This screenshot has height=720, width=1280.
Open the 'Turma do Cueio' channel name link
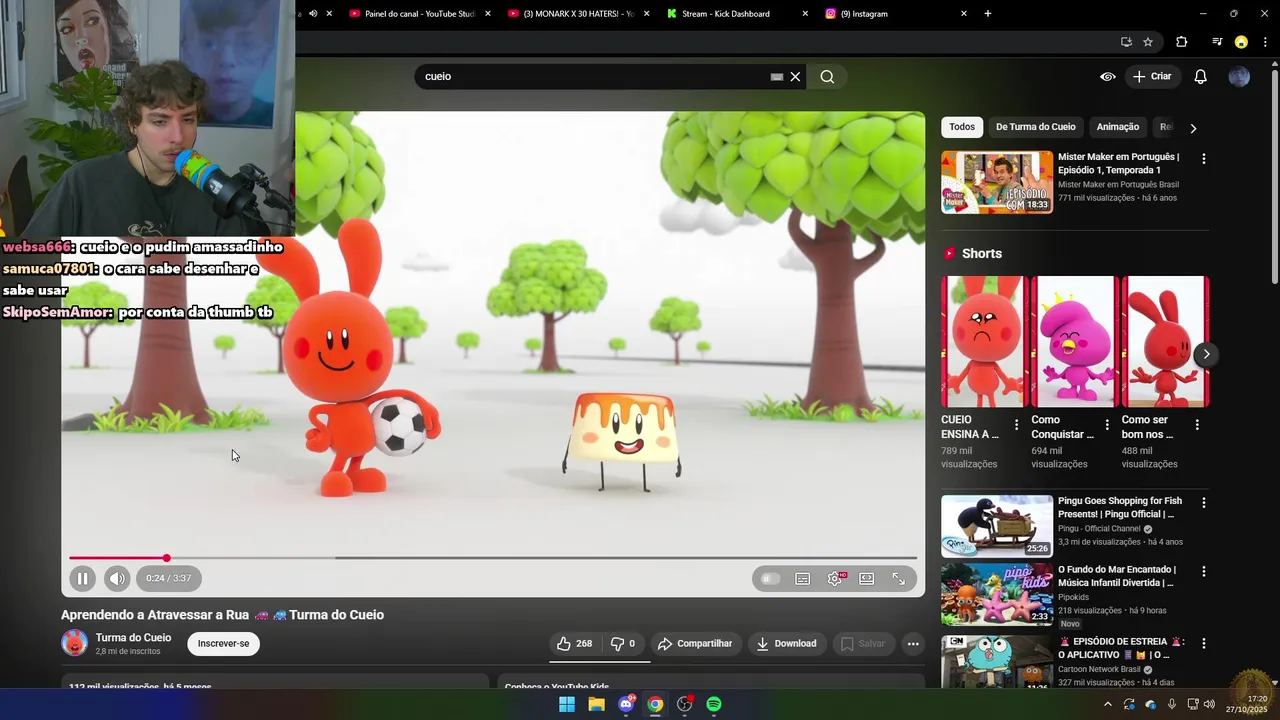coord(133,637)
